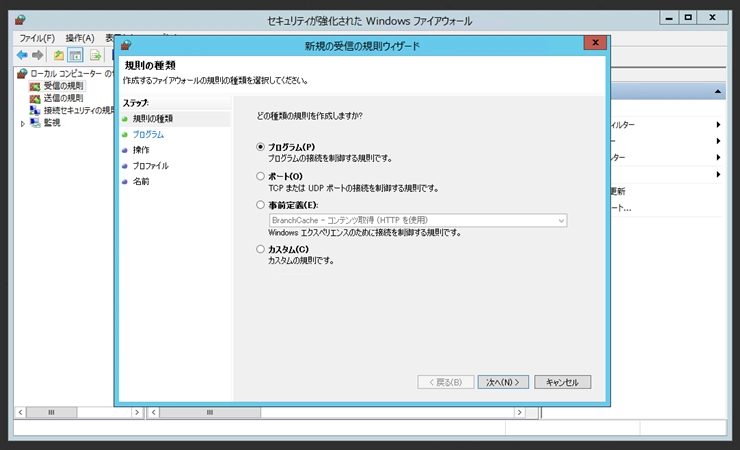Click the Back arrow toolbar icon
The image size is (740, 450).
(x=22, y=55)
